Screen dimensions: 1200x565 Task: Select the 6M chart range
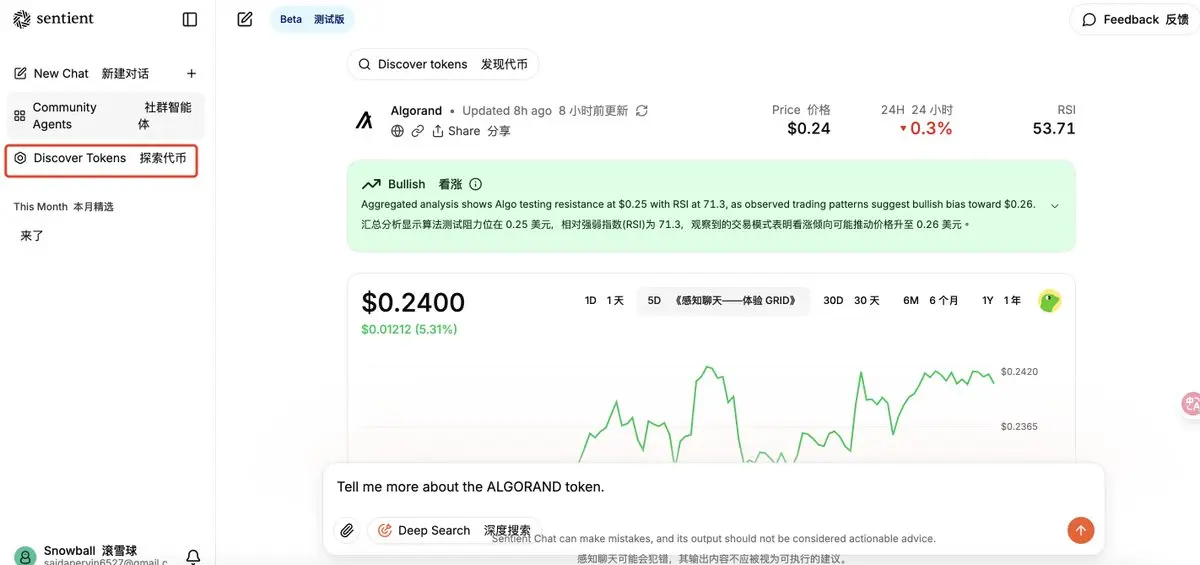coord(930,300)
